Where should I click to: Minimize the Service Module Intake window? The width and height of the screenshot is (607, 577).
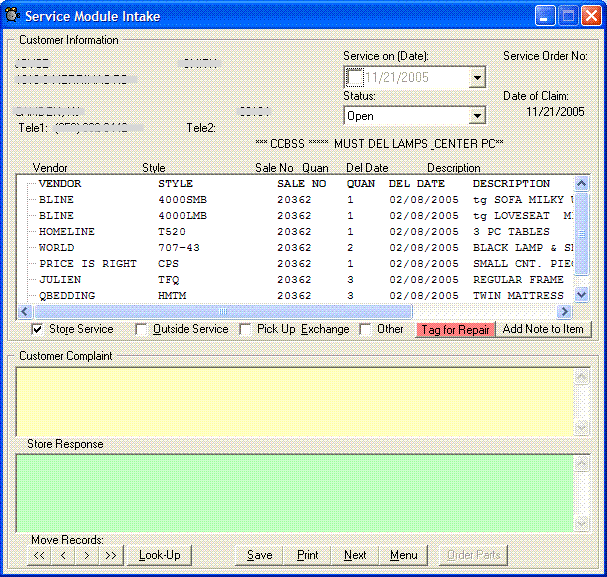tap(545, 16)
